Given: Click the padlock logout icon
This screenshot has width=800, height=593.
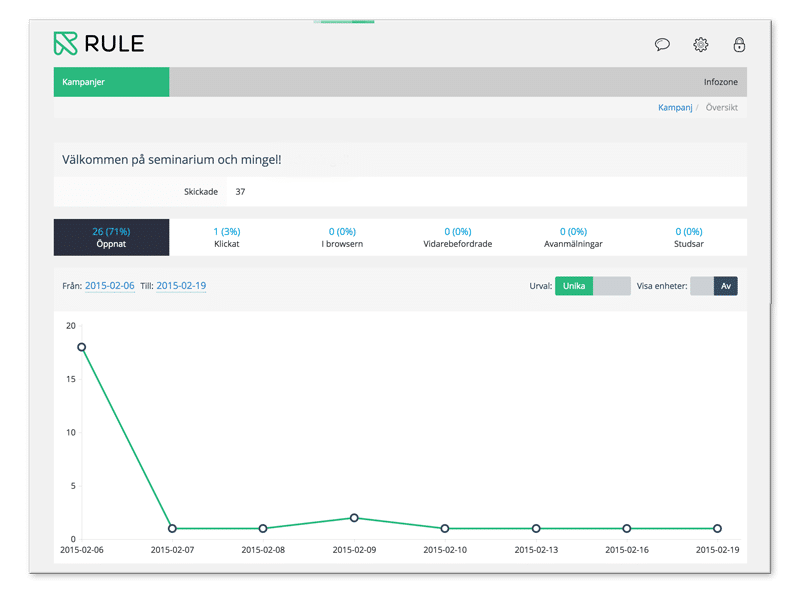Looking at the screenshot, I should tap(739, 44).
